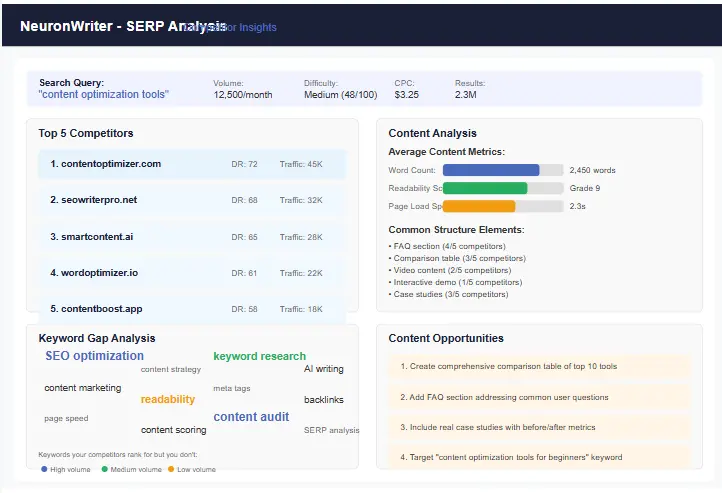
Task: Select the 'content scoring' keyword
Action: click(174, 429)
